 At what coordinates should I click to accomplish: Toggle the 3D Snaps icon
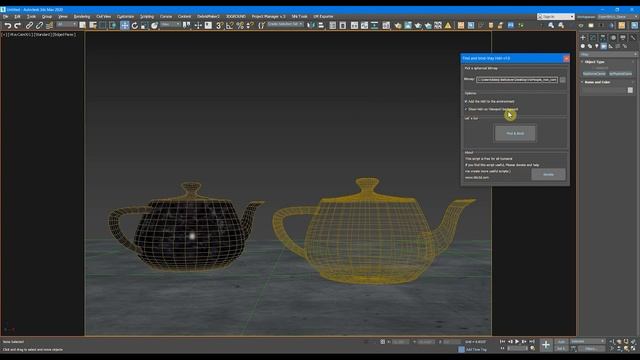point(219,26)
